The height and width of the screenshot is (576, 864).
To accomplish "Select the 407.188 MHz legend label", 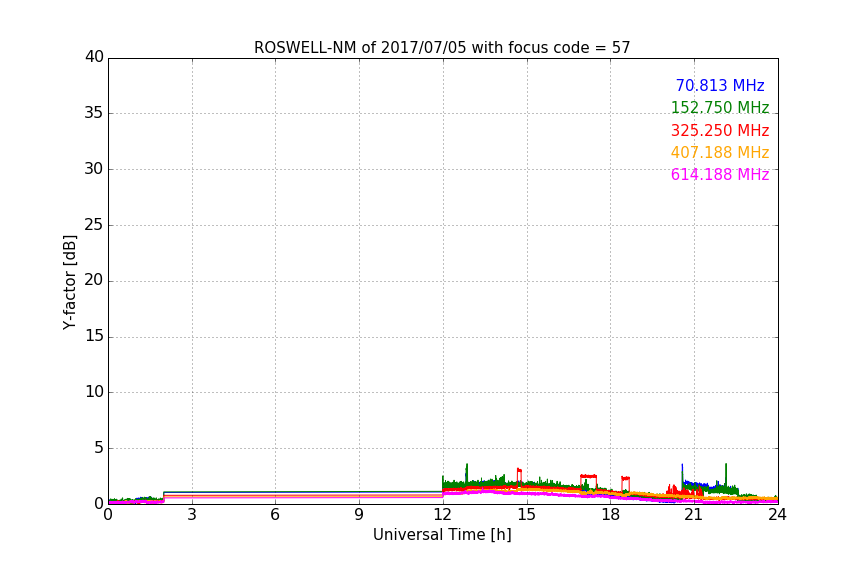I will pyautogui.click(x=720, y=153).
